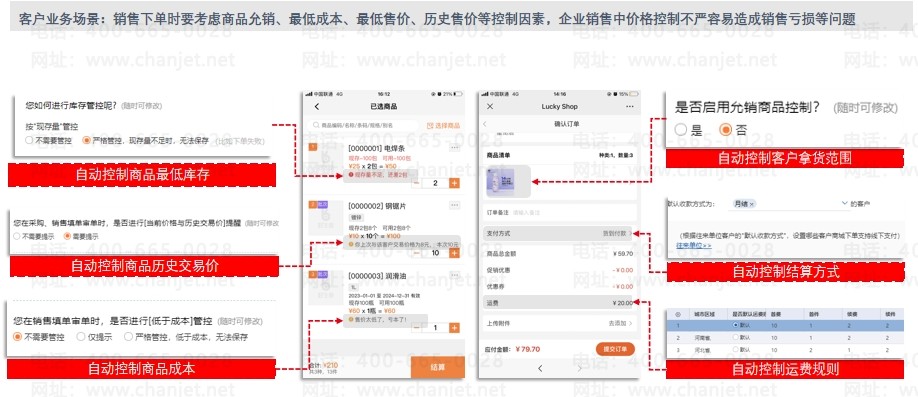Decrease quantity of 钢锯片
Viewport: 918px width, 397px height.
(416, 253)
